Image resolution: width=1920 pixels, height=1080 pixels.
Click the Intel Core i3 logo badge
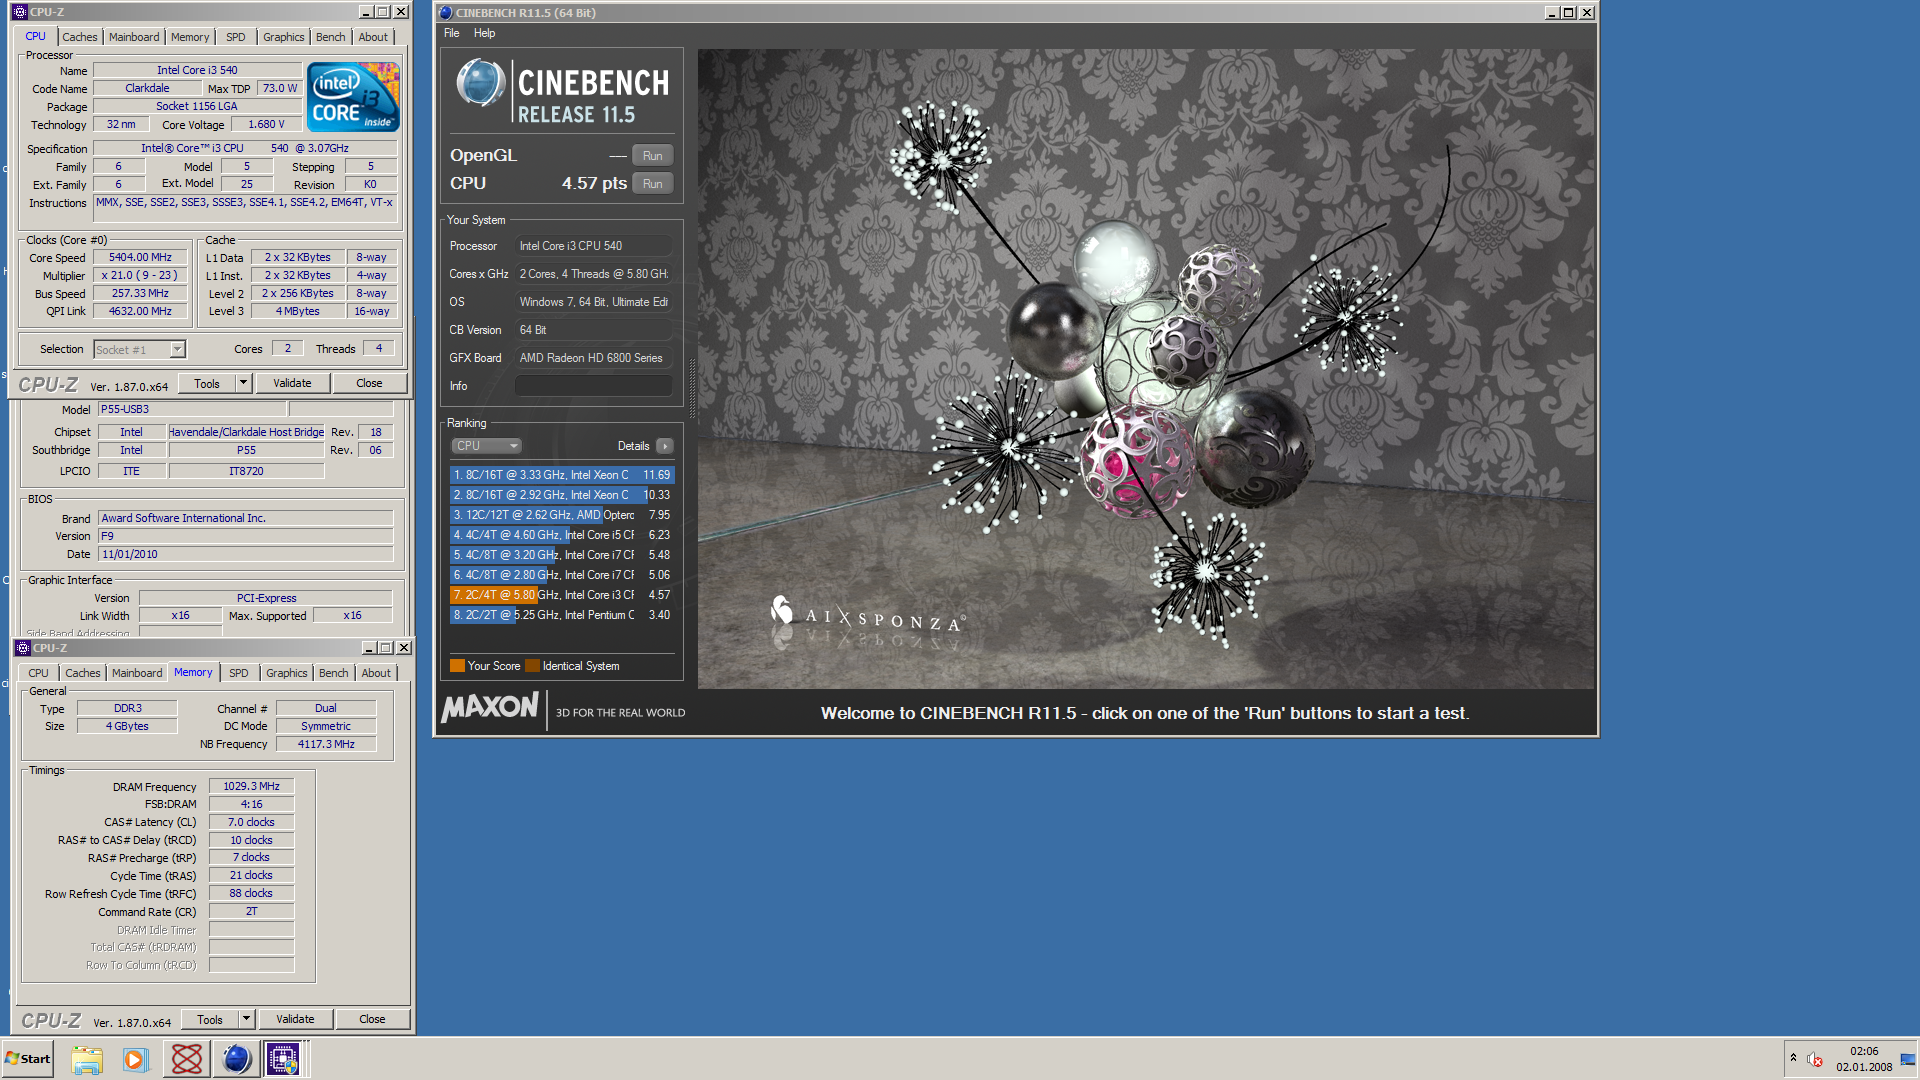pyautogui.click(x=353, y=97)
